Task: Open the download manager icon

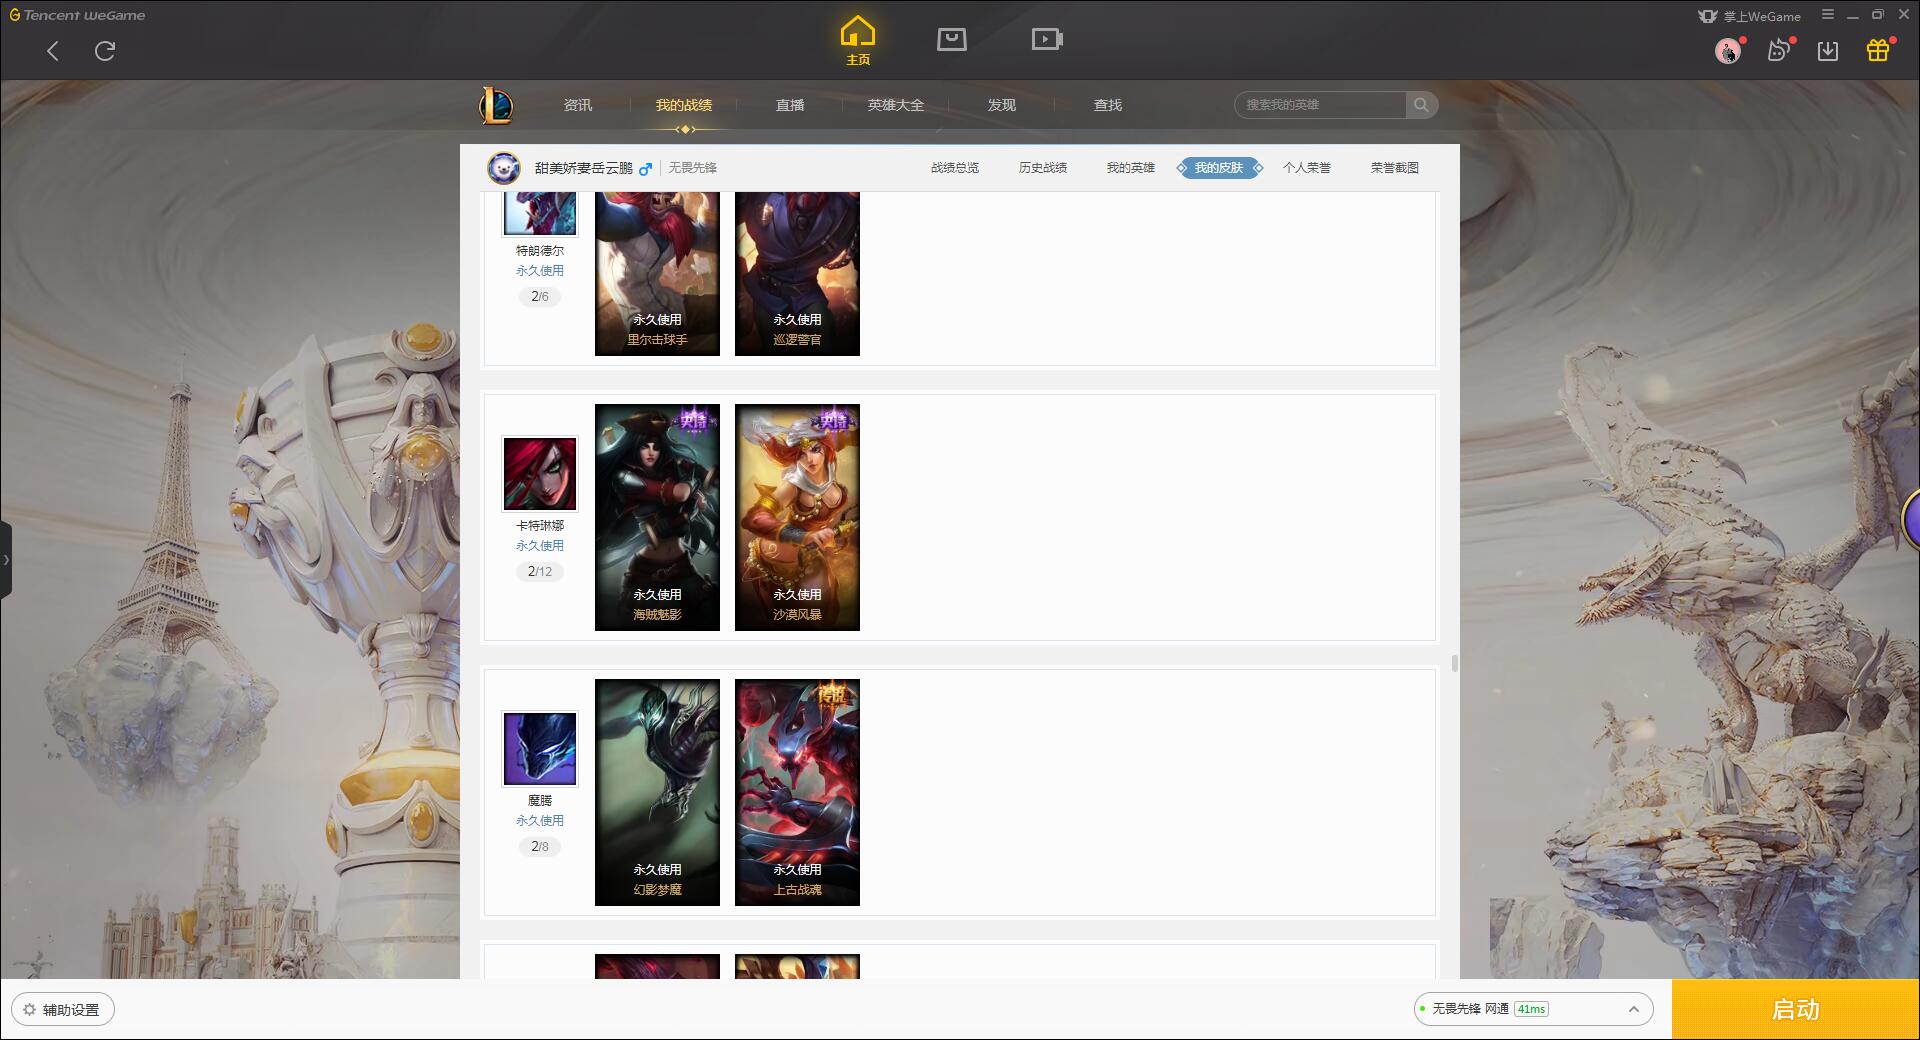Action: [x=1828, y=51]
